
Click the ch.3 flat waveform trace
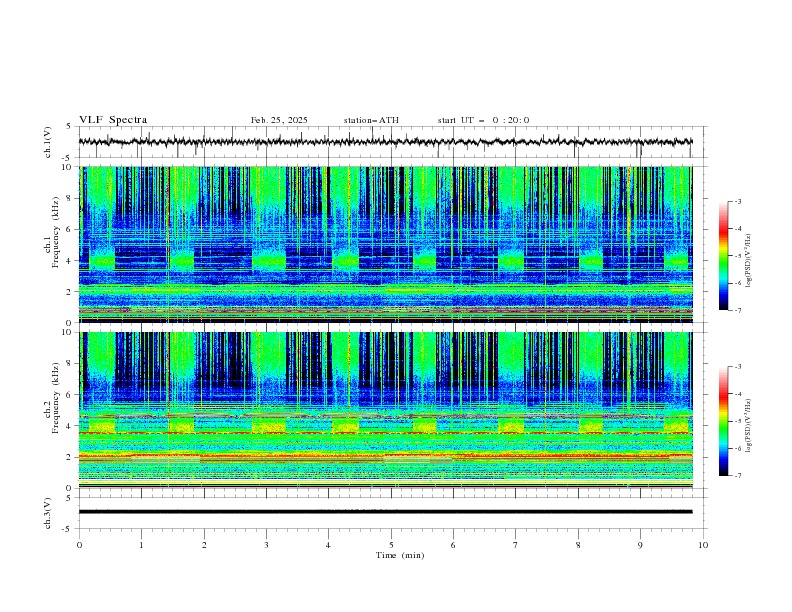[385, 512]
